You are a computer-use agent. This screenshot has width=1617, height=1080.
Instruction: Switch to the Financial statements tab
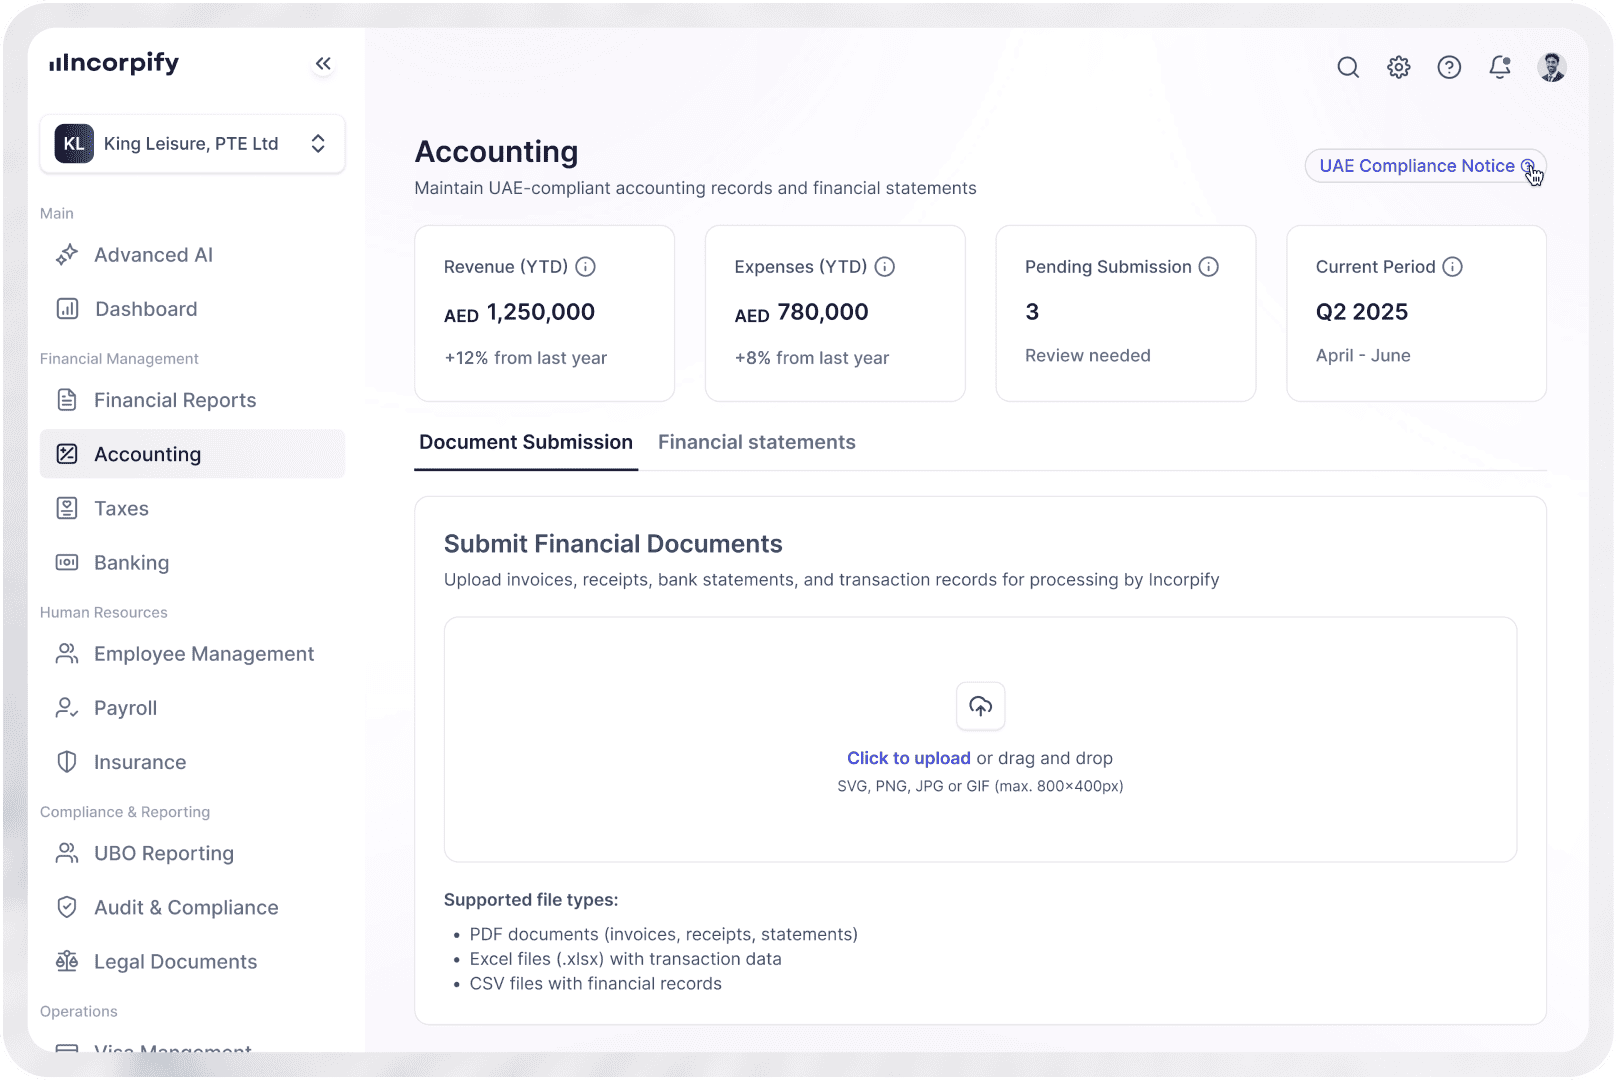point(757,442)
